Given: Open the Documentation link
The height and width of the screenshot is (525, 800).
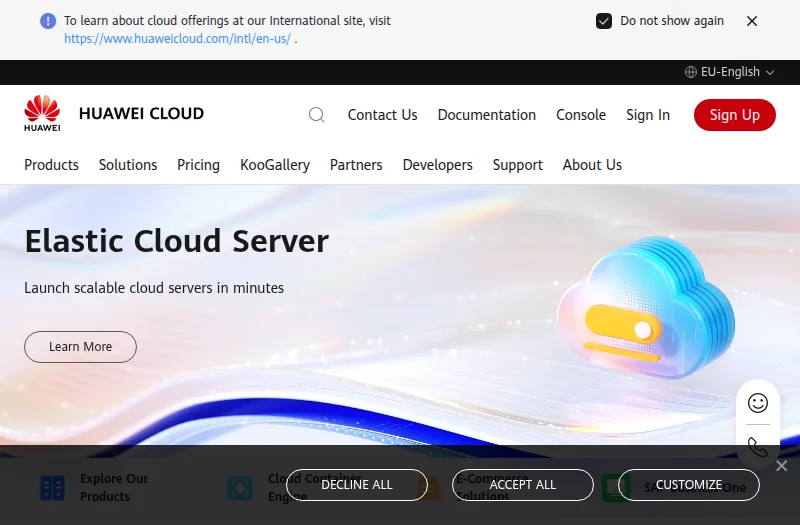Looking at the screenshot, I should click(x=487, y=115).
